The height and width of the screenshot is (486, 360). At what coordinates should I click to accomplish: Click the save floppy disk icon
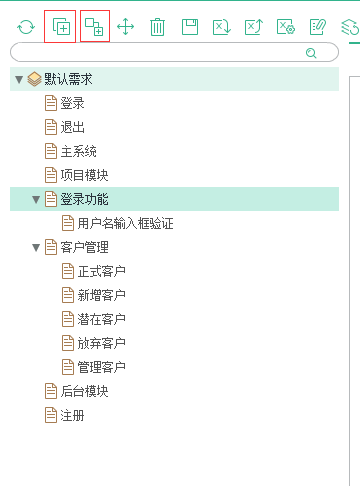pos(190,27)
